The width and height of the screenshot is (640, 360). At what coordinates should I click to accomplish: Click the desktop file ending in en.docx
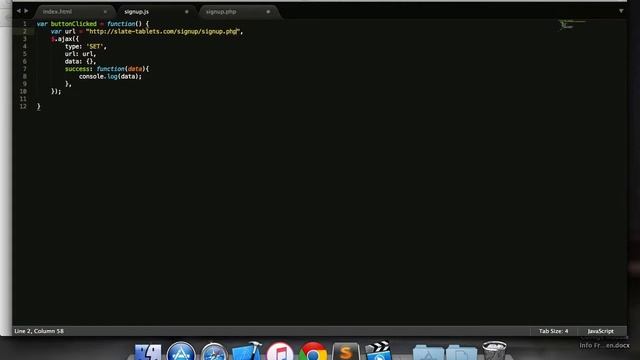(604, 345)
